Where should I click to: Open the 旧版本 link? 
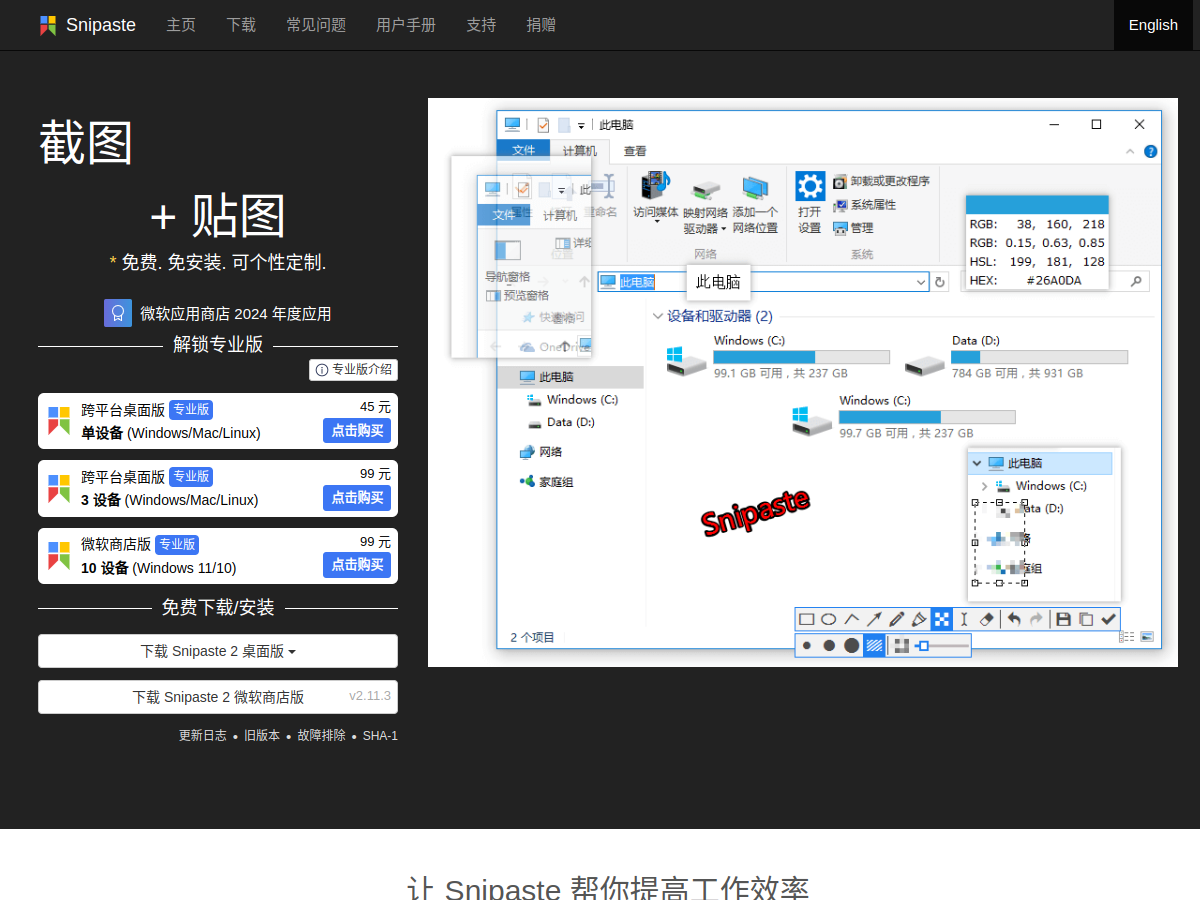pos(262,735)
